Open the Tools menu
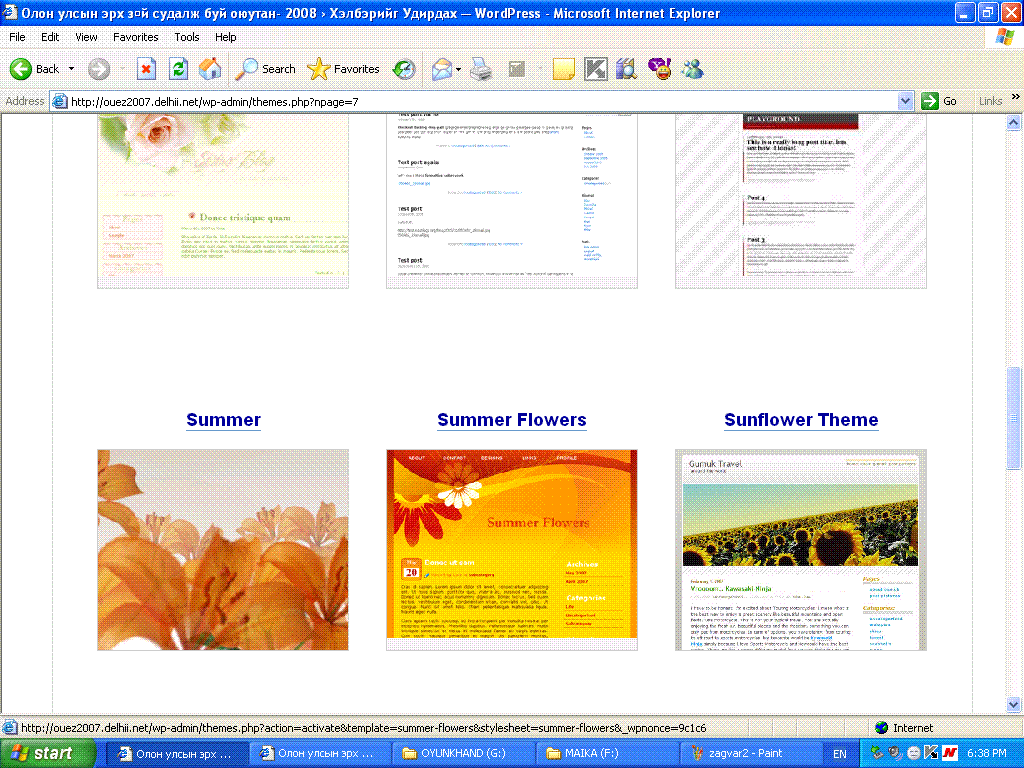The height and width of the screenshot is (768, 1024). [x=187, y=37]
